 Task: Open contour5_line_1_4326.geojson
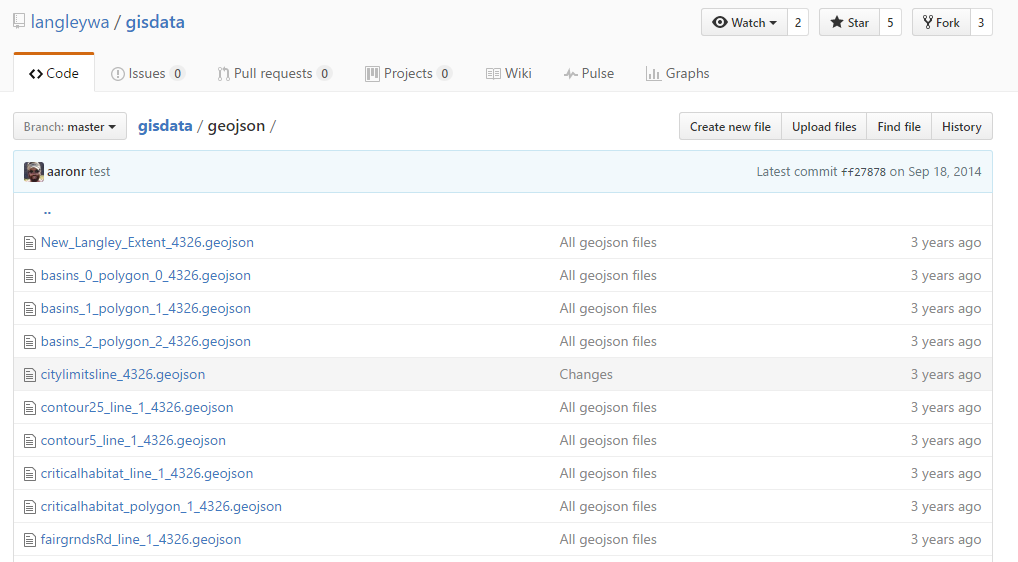click(x=133, y=441)
